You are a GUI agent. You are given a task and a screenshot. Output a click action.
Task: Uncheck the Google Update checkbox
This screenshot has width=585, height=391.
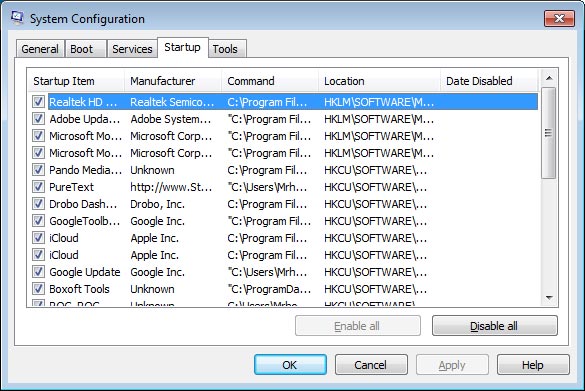click(38, 272)
